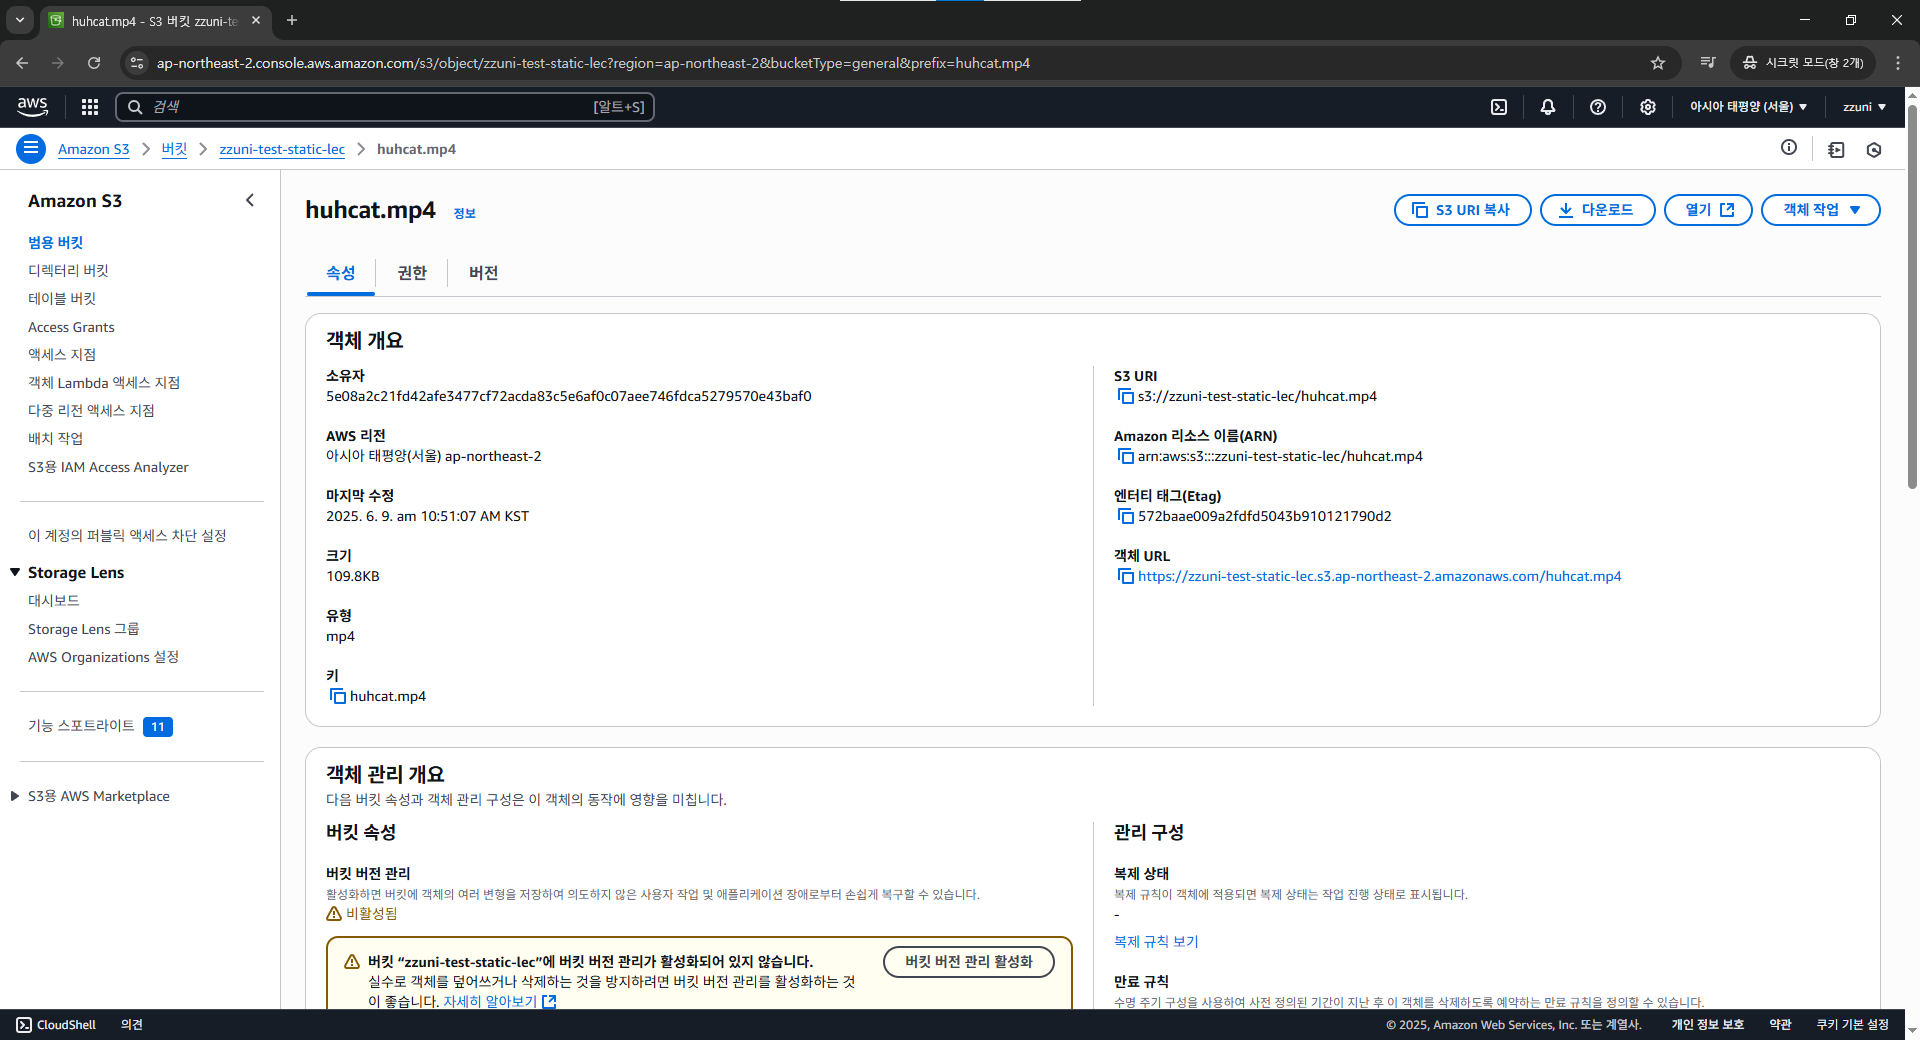
Task: Switch to the 속성 tab
Action: point(340,273)
